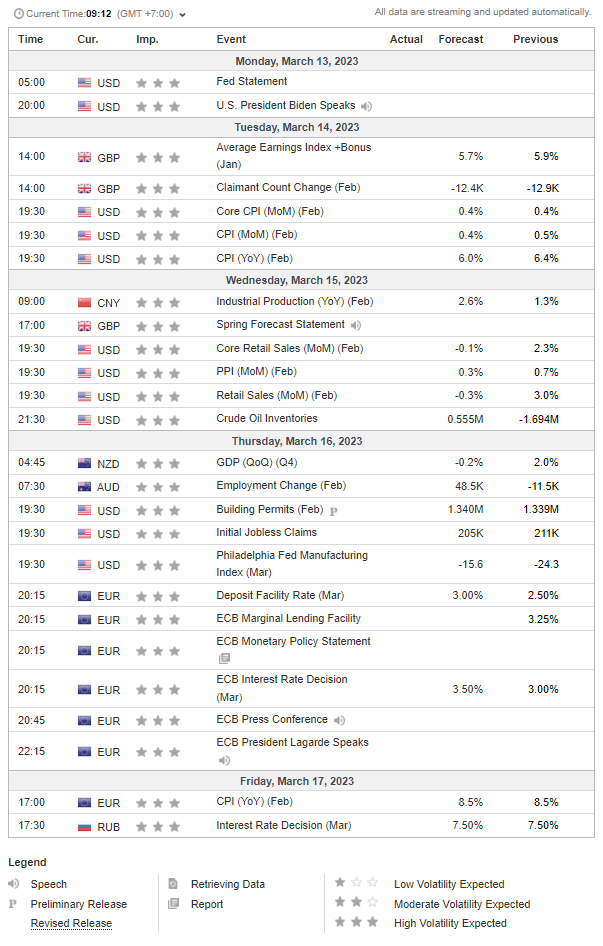Viewport: 603px width, 946px height.
Task: Open ECB Interest Rate Decision event
Action: tap(281, 680)
